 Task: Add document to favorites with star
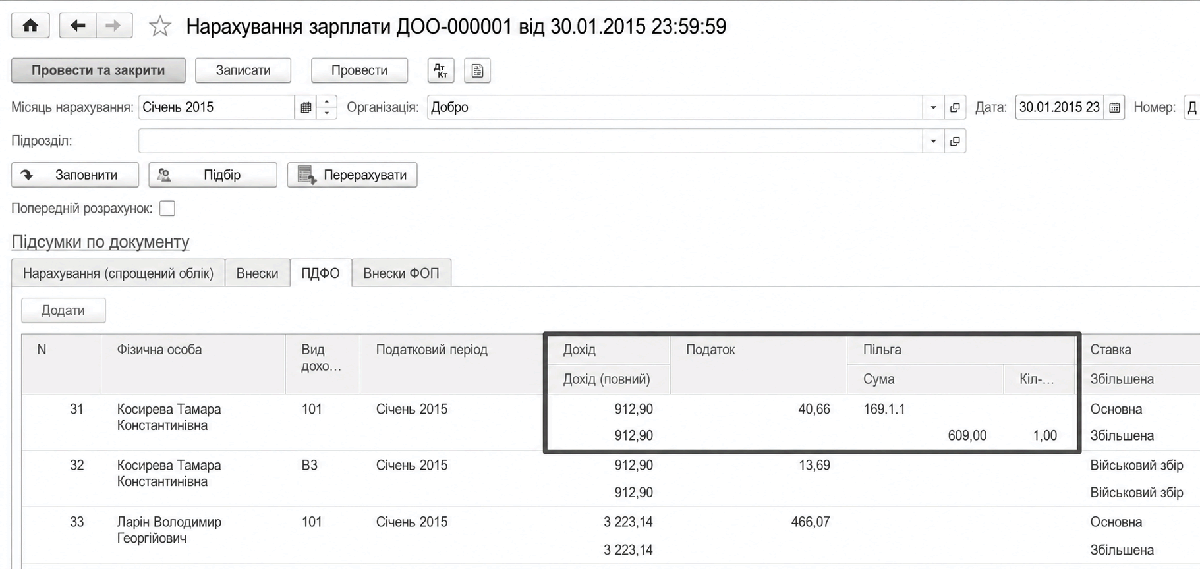[160, 28]
